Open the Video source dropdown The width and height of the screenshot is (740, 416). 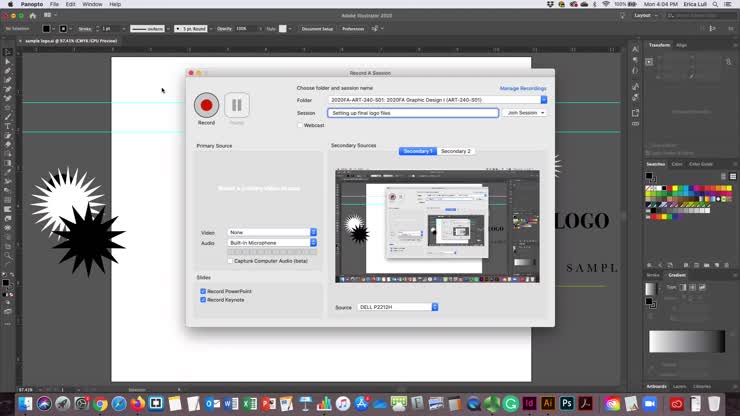272,232
